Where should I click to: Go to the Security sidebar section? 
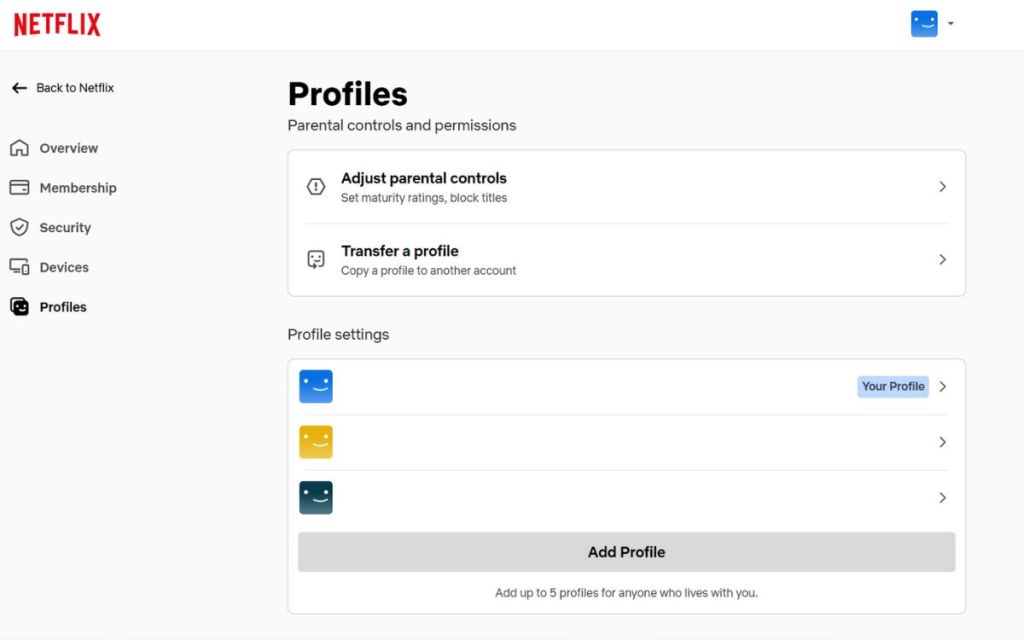click(65, 228)
